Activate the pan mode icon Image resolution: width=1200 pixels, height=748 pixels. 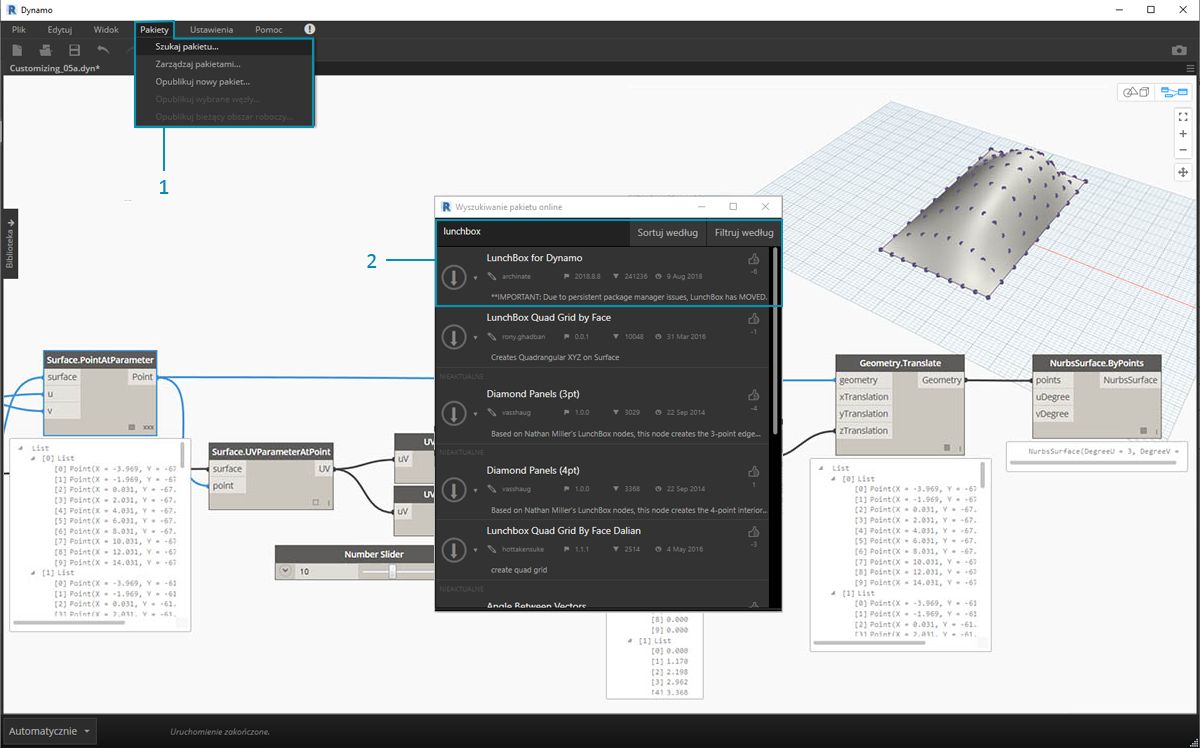point(1183,172)
